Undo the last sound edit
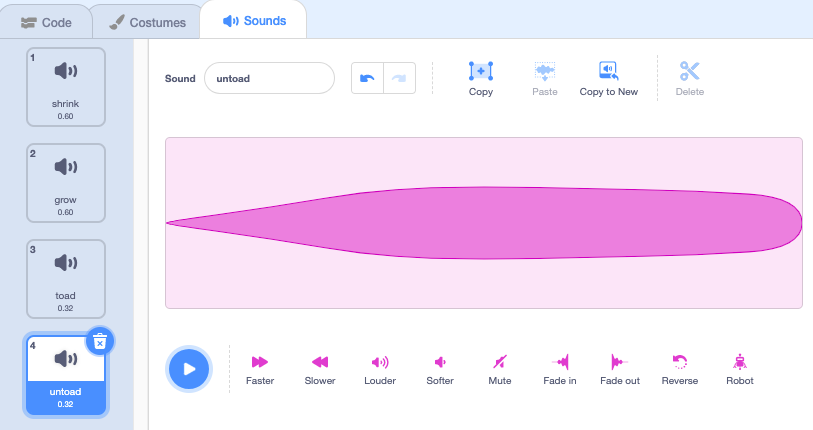Screen dimensions: 813x430 [367, 78]
